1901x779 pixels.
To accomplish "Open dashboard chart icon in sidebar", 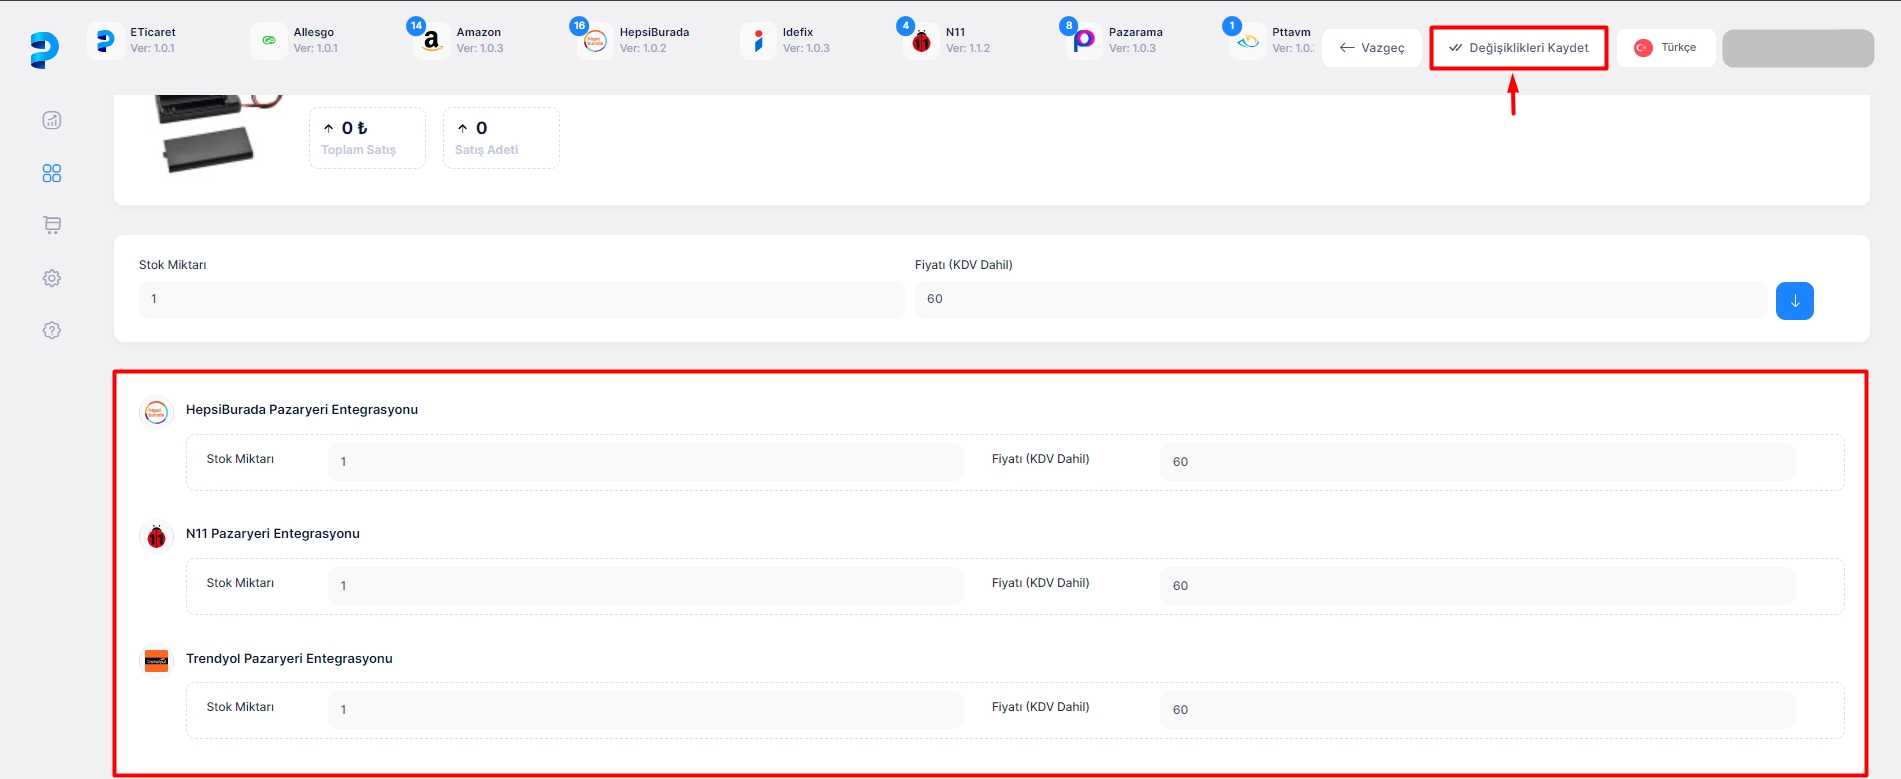I will pos(52,121).
